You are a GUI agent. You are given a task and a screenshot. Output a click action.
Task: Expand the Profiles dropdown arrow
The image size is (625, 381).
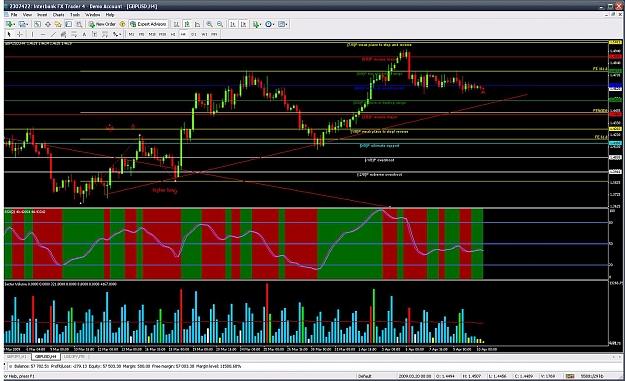(28, 24)
